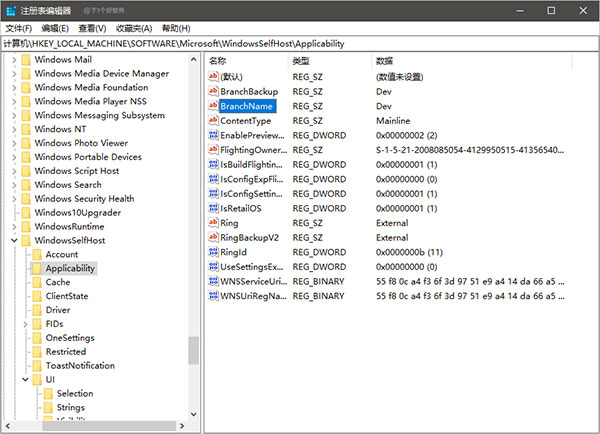The width and height of the screenshot is (600, 434).
Task: Click tree scrollbar up arrow
Action: click(194, 59)
